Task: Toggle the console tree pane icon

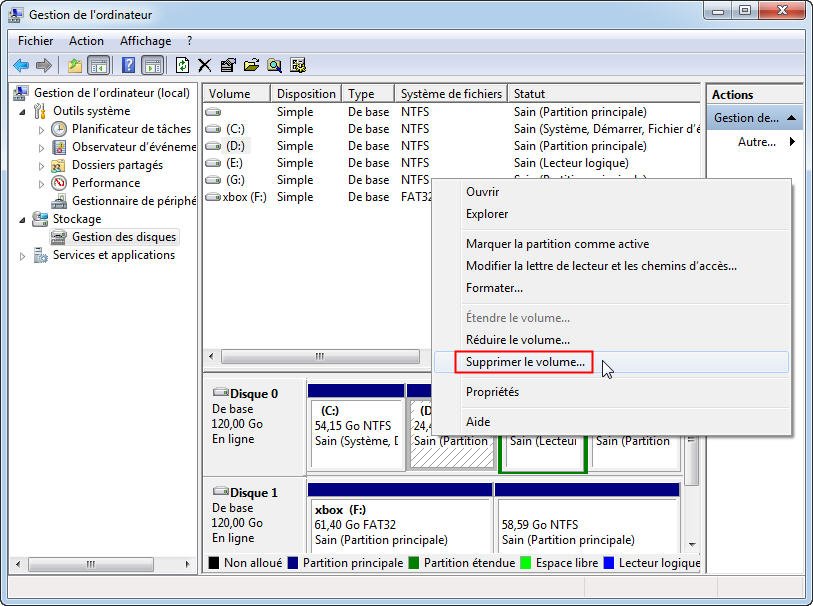Action: 99,65
